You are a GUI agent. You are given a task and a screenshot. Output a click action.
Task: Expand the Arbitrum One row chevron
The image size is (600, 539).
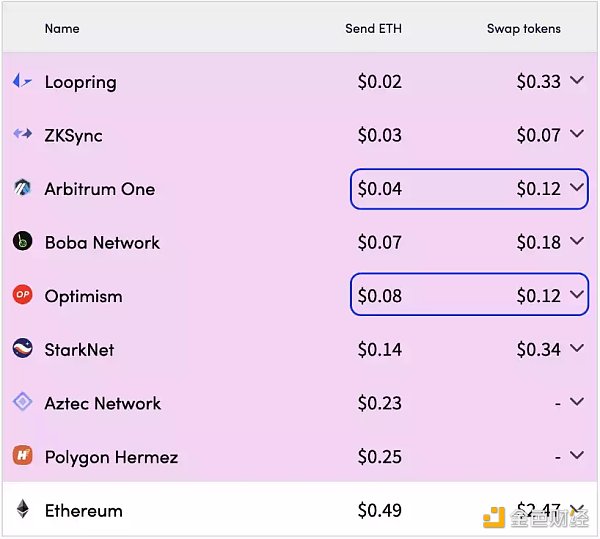[577, 187]
